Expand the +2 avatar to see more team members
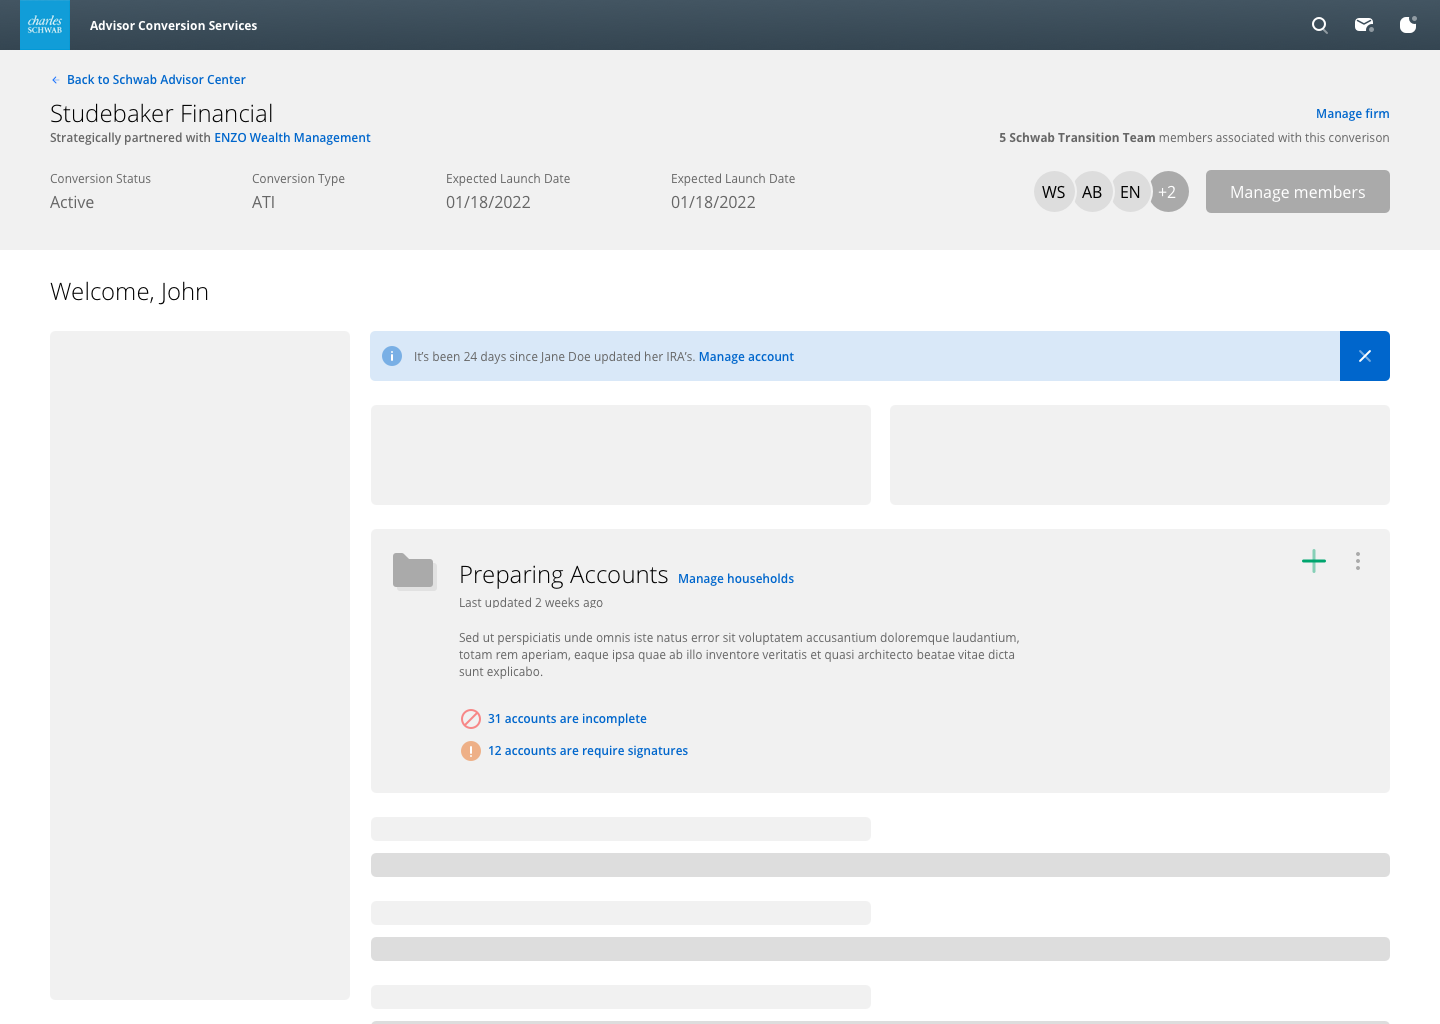 coord(1168,191)
